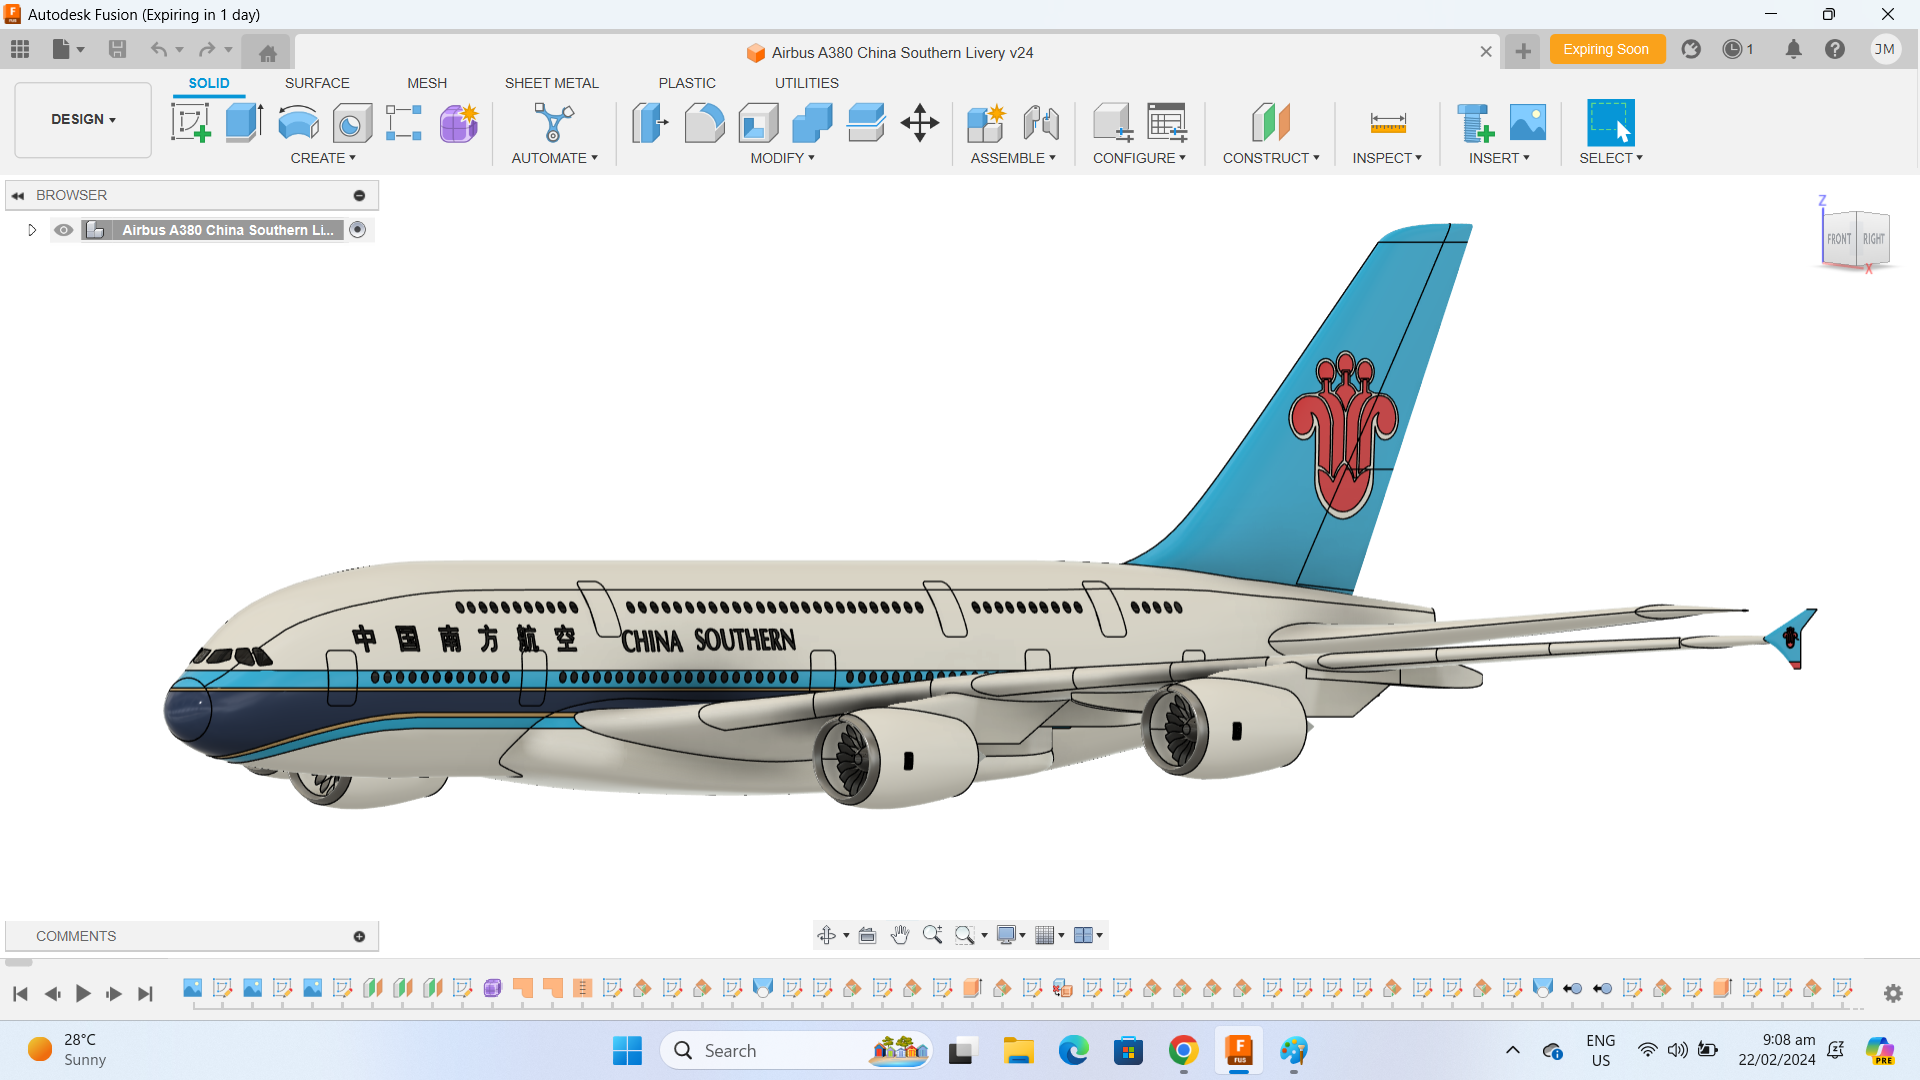This screenshot has height=1080, width=1920.
Task: Select the Measure tool under Inspect
Action: (x=1387, y=122)
